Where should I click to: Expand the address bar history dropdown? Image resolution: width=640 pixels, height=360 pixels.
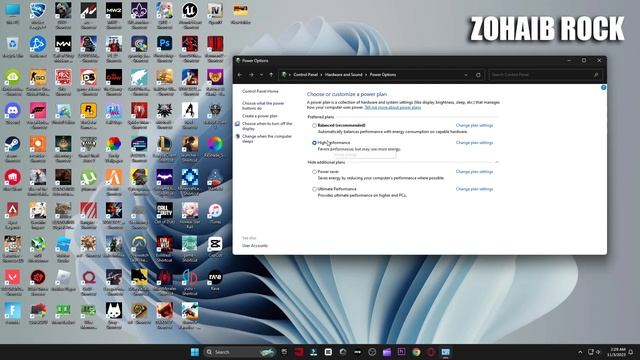click(466, 75)
